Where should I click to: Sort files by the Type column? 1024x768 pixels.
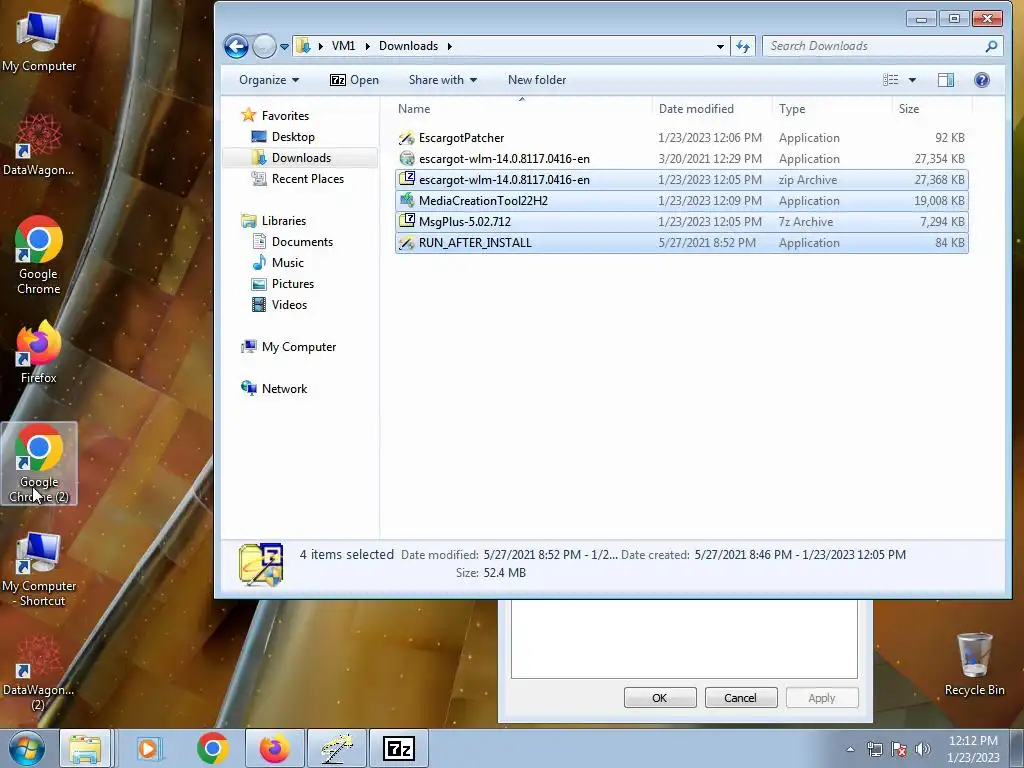tap(832, 108)
